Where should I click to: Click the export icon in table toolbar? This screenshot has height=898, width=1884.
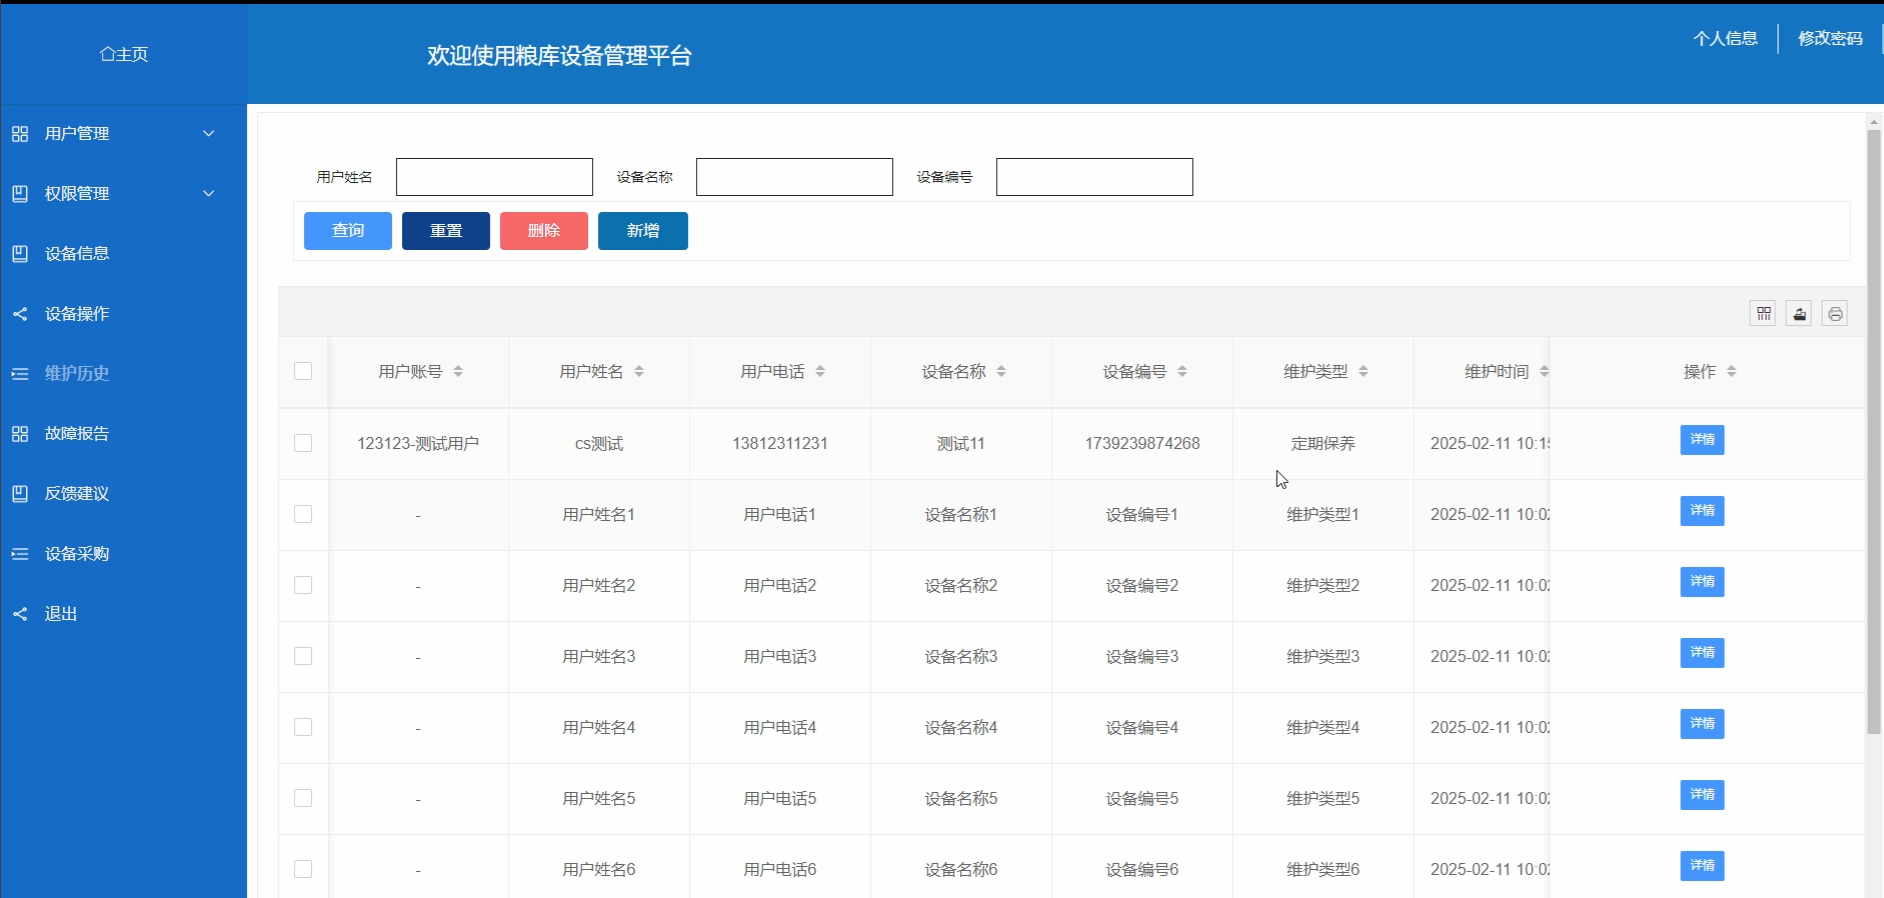tap(1799, 314)
